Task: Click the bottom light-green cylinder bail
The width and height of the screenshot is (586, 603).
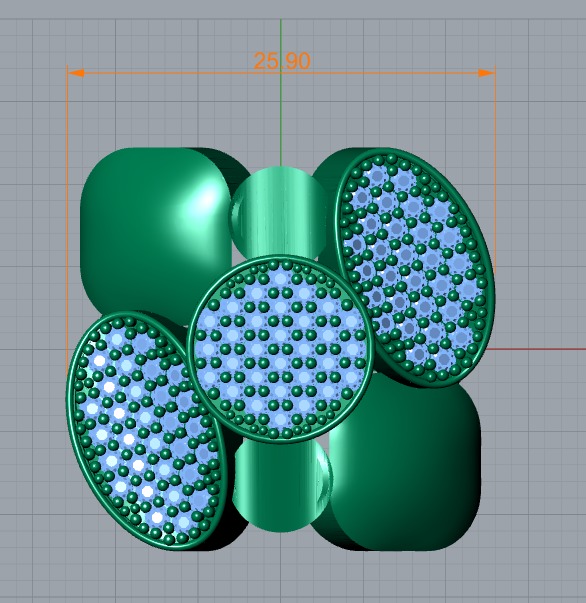Action: [x=282, y=485]
